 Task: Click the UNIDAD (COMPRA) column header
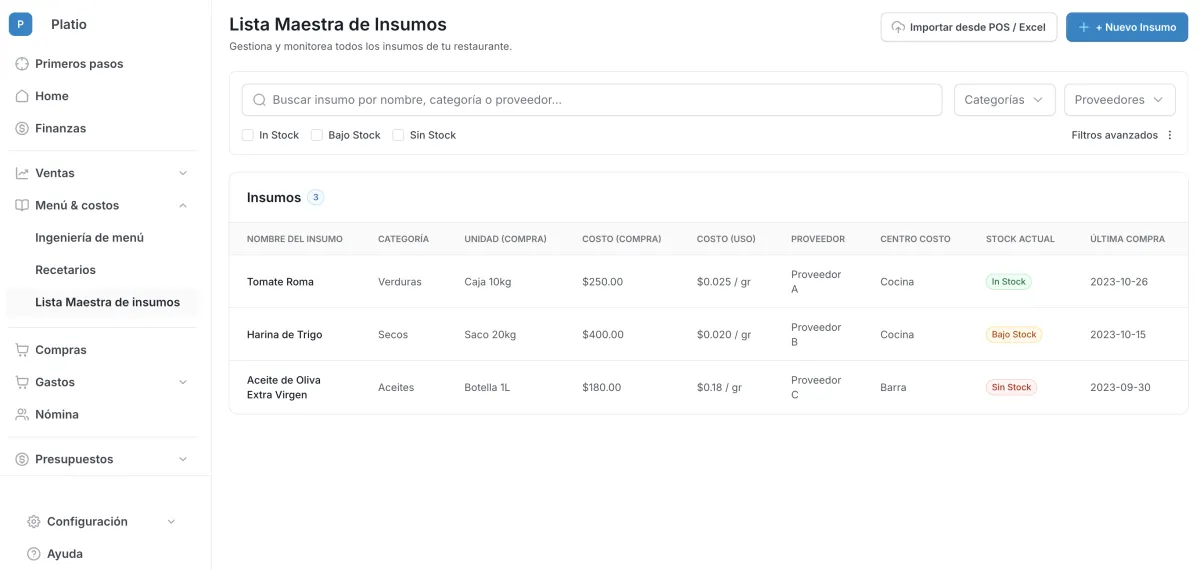(505, 239)
